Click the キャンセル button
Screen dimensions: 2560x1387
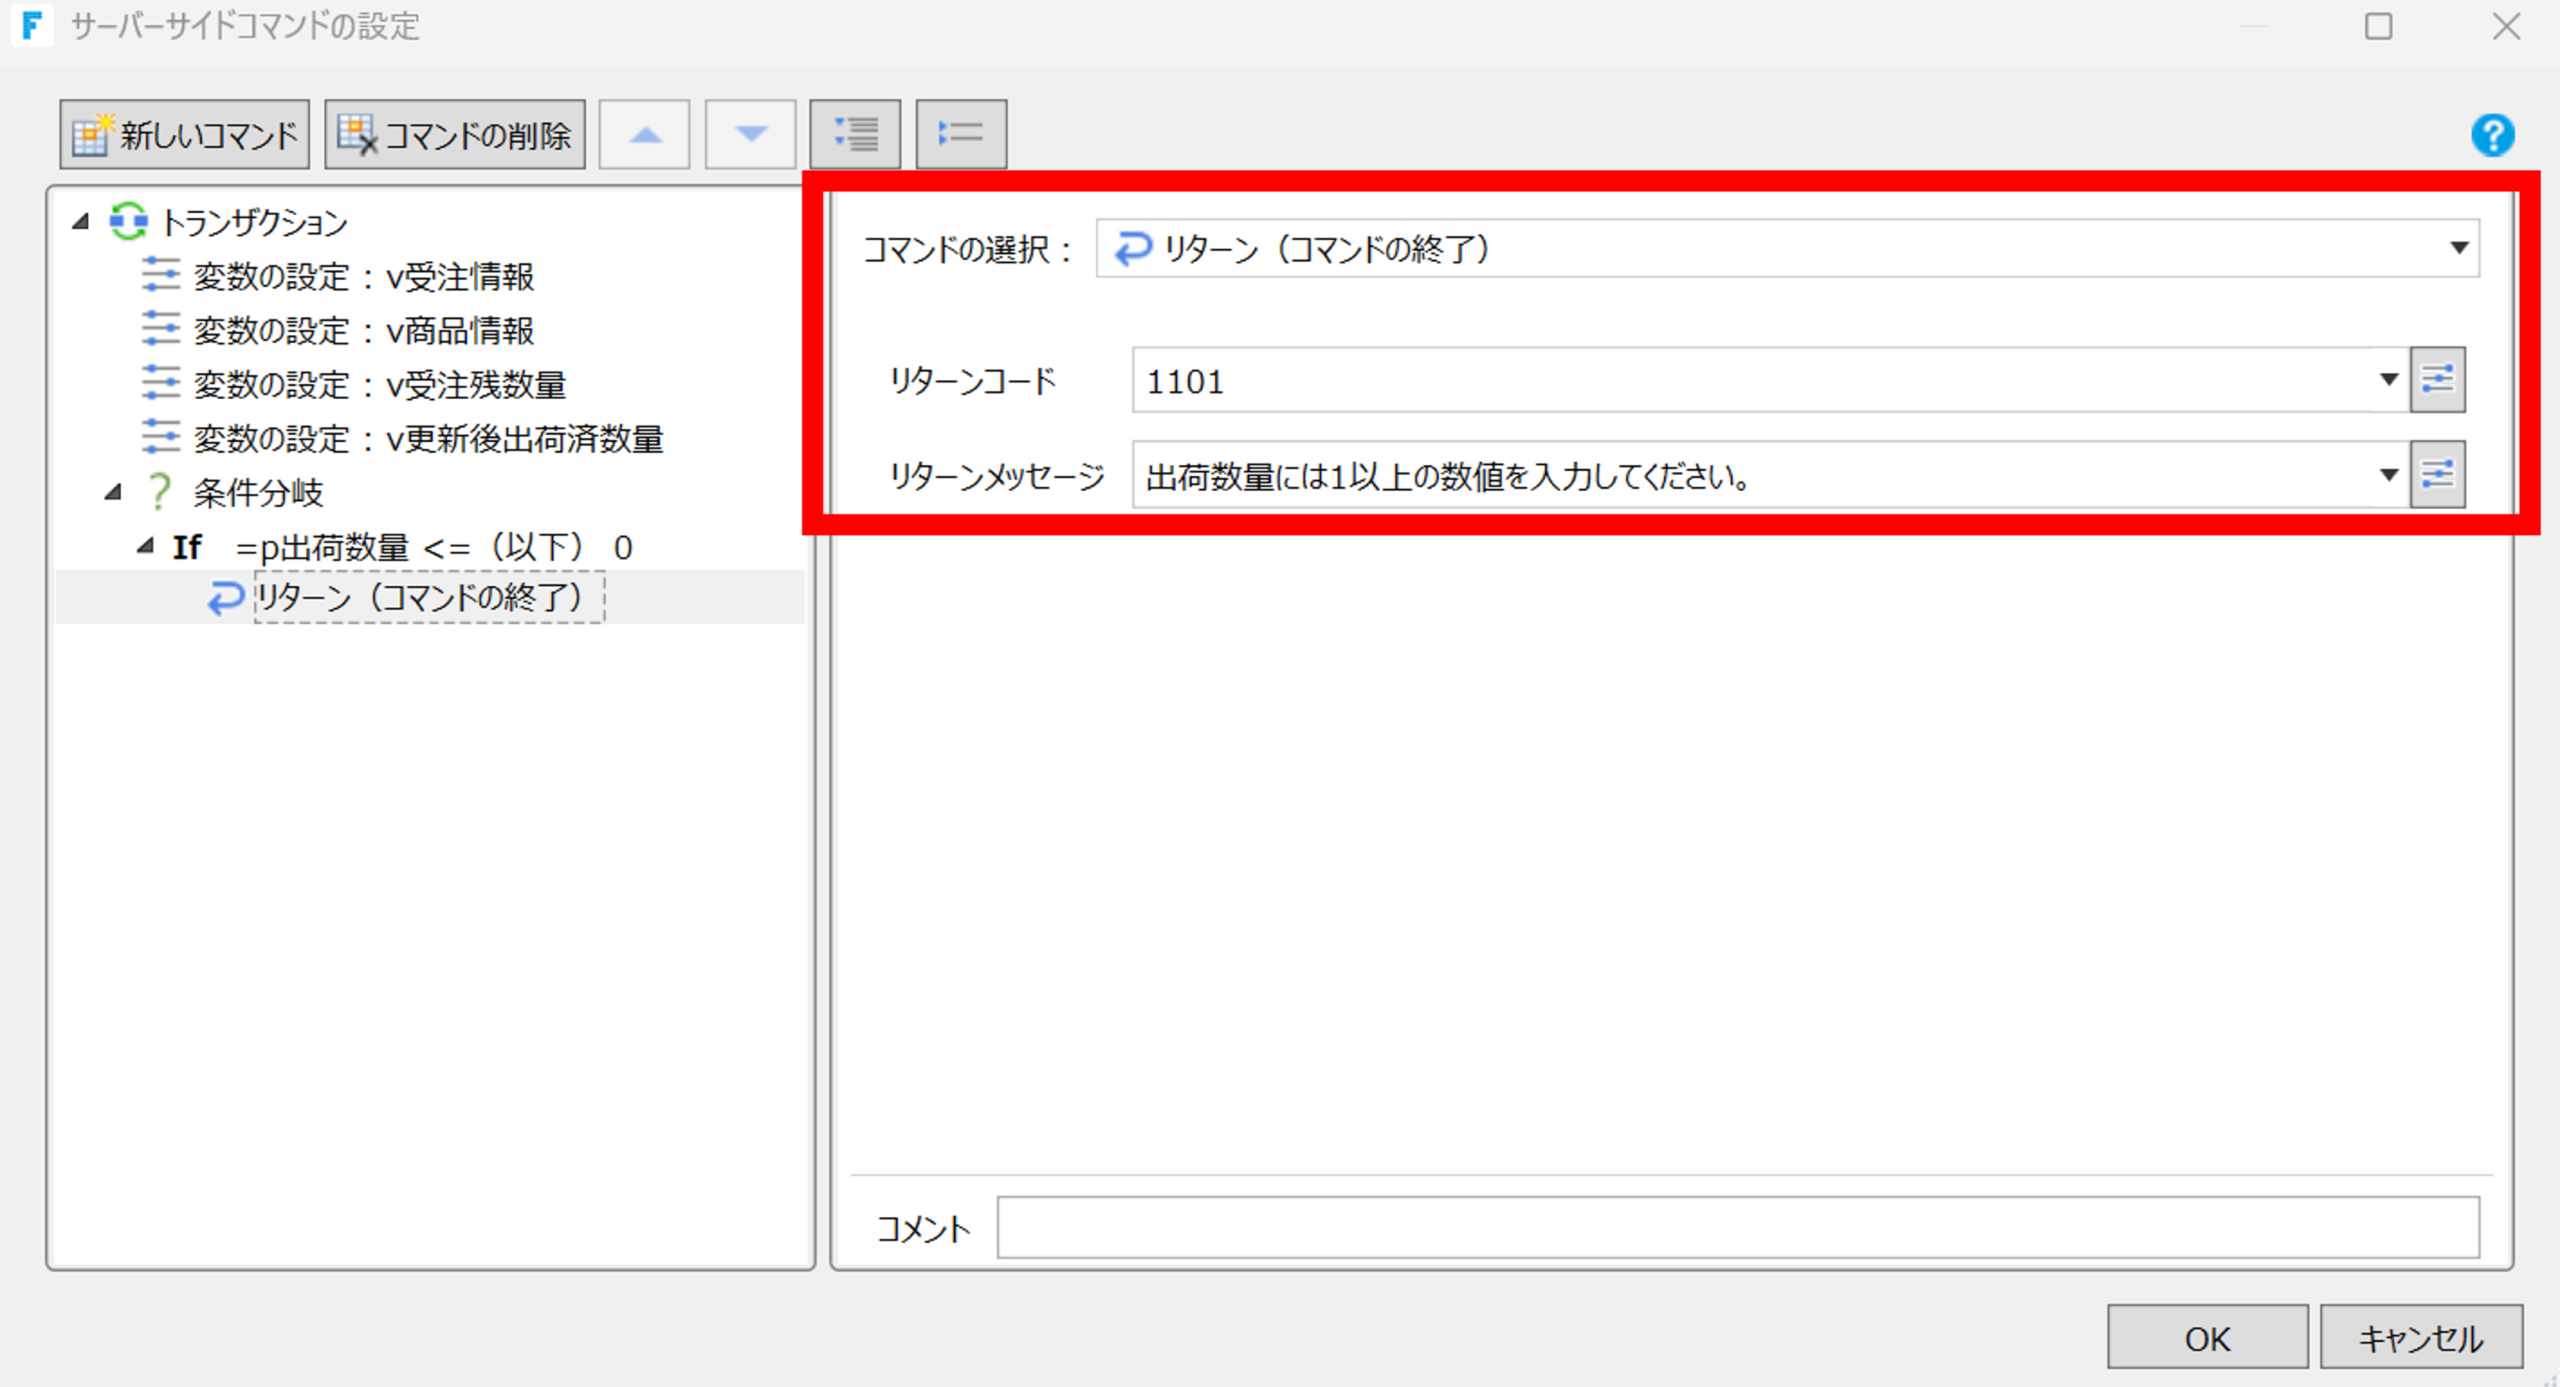2421,1337
